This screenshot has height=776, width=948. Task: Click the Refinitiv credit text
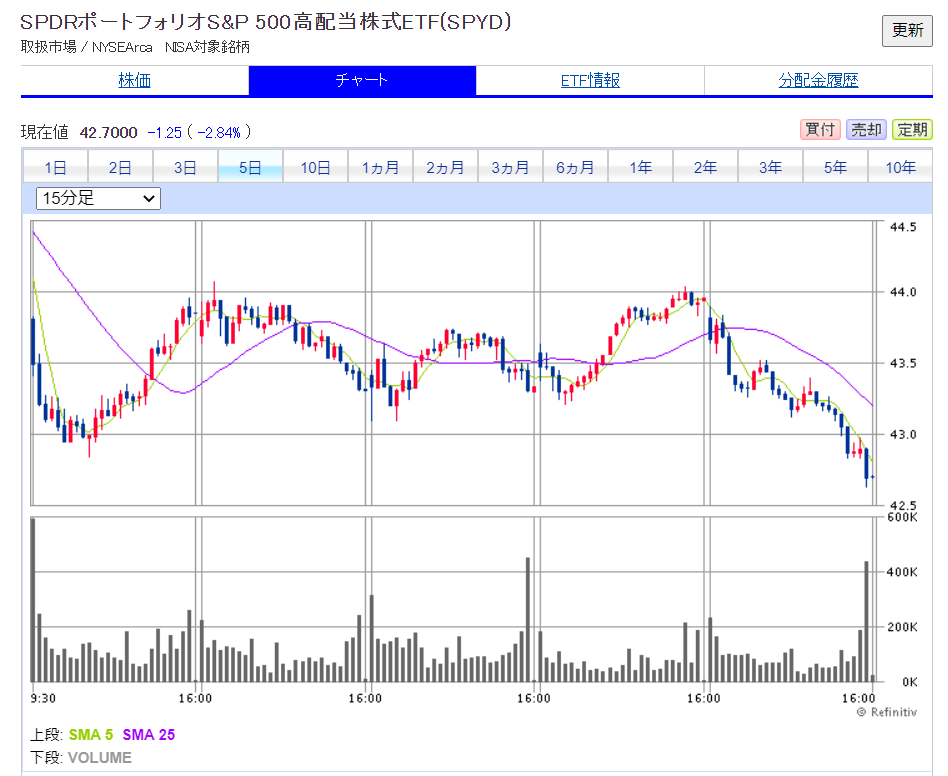pos(887,713)
